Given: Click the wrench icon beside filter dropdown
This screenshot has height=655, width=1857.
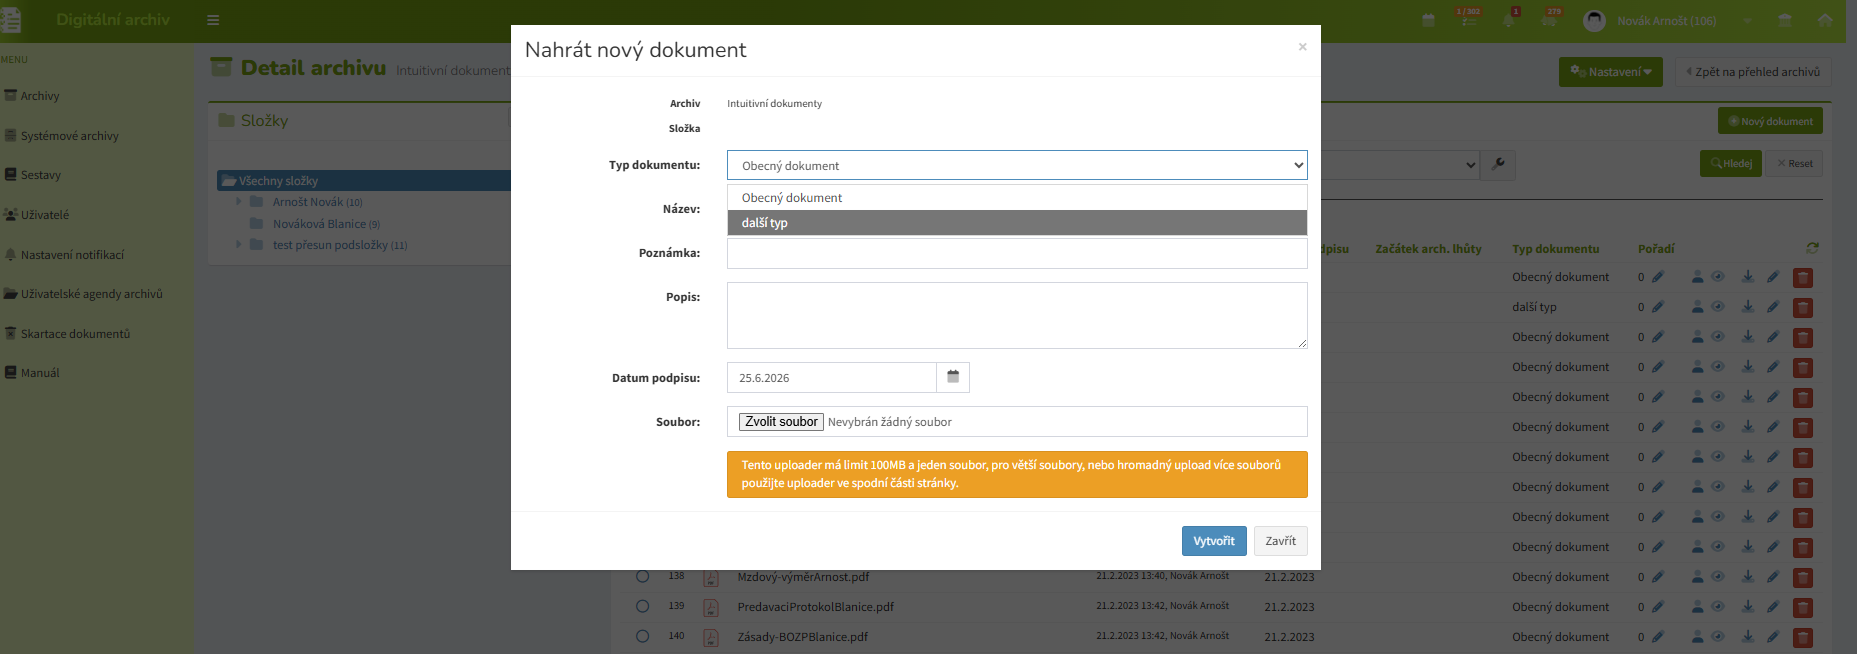Looking at the screenshot, I should coord(1498,164).
